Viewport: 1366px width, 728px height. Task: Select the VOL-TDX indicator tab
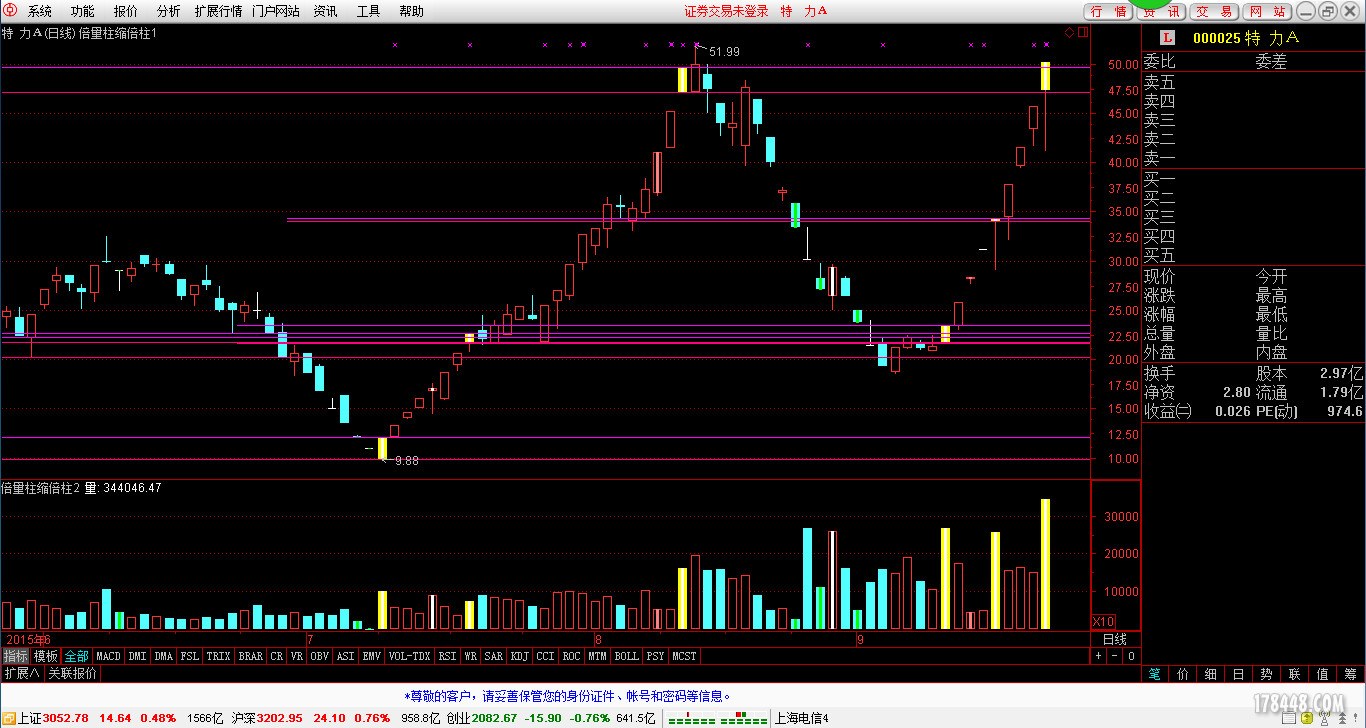coord(409,656)
